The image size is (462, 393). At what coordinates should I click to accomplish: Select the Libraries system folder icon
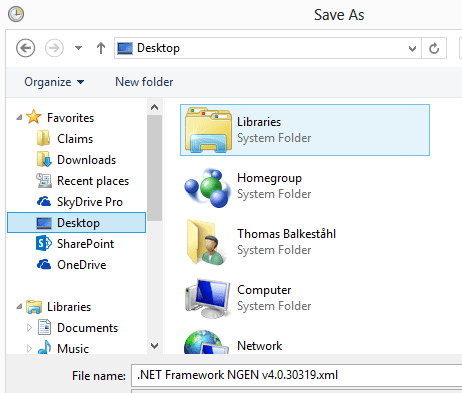(x=209, y=130)
